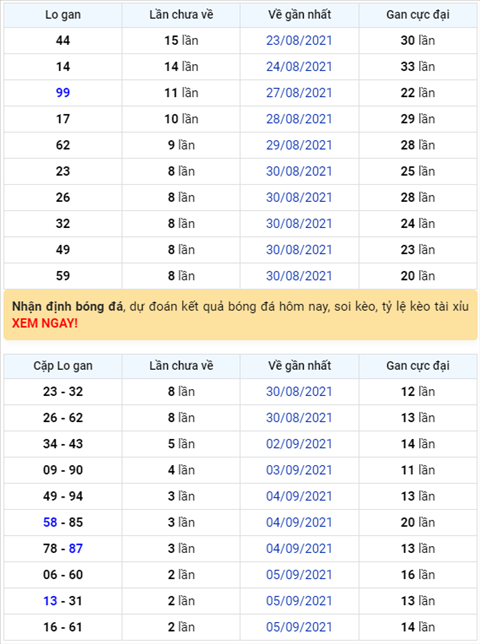Open the 24/08/2021 date for number 14
This screenshot has height=644, width=480.
coord(299,67)
